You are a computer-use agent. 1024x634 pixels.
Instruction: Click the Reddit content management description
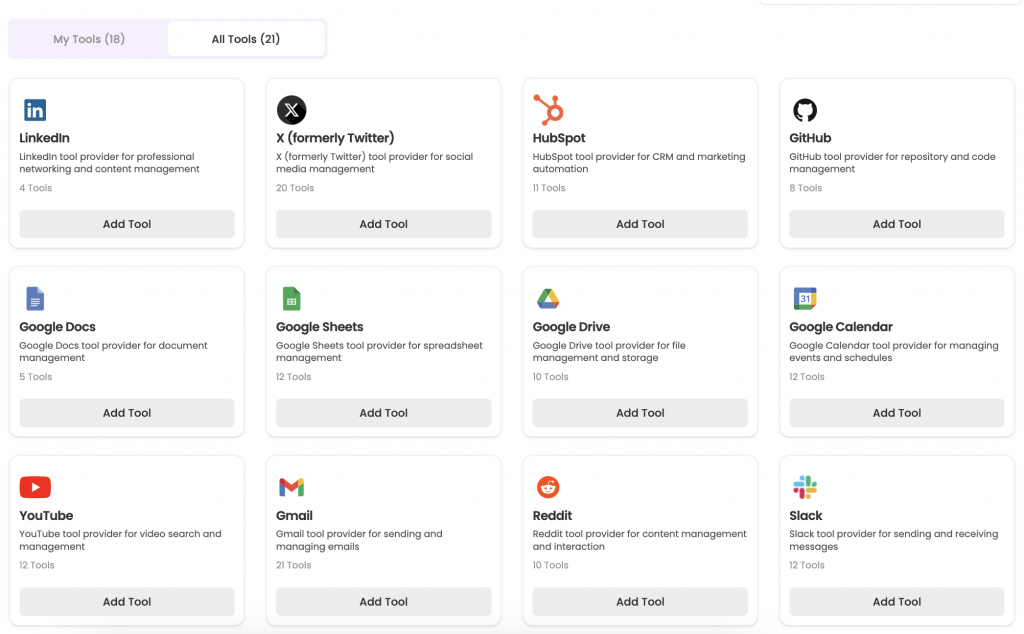click(639, 540)
